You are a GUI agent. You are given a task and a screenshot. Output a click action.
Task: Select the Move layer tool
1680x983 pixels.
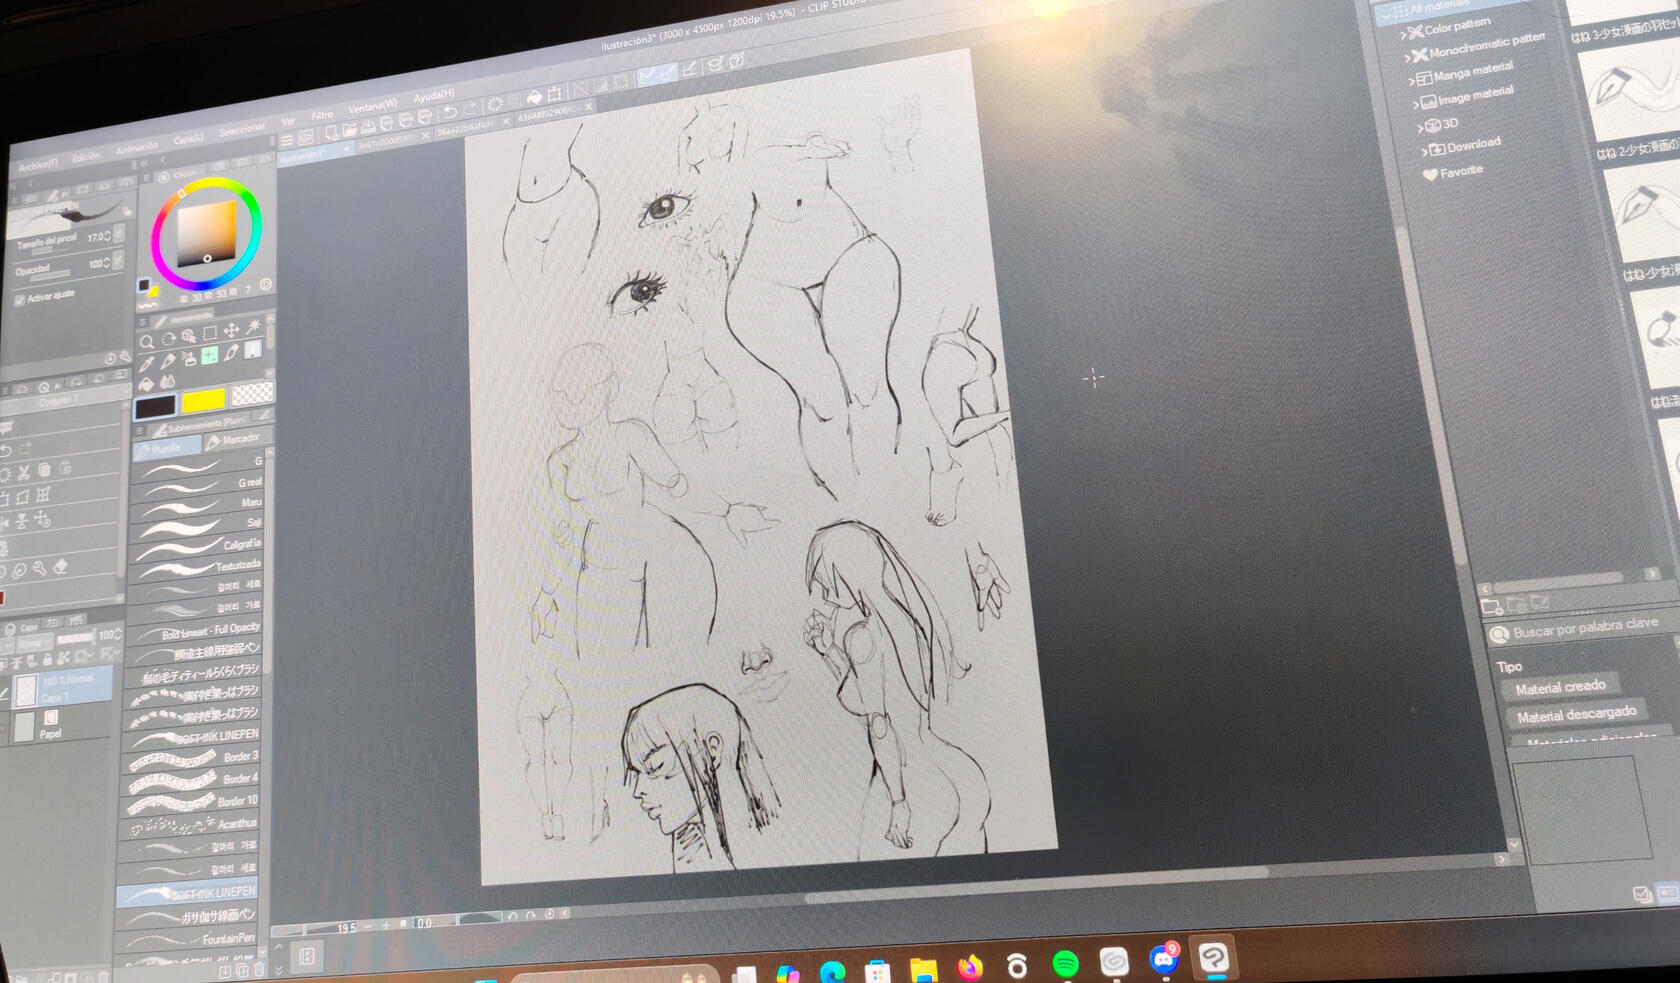pos(231,330)
